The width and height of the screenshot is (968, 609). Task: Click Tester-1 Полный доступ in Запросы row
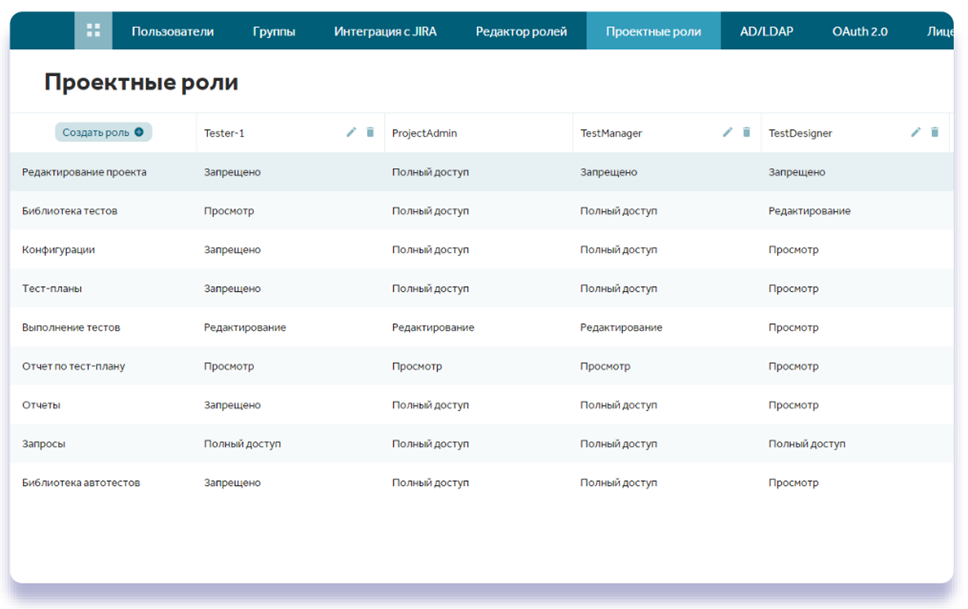click(x=243, y=443)
